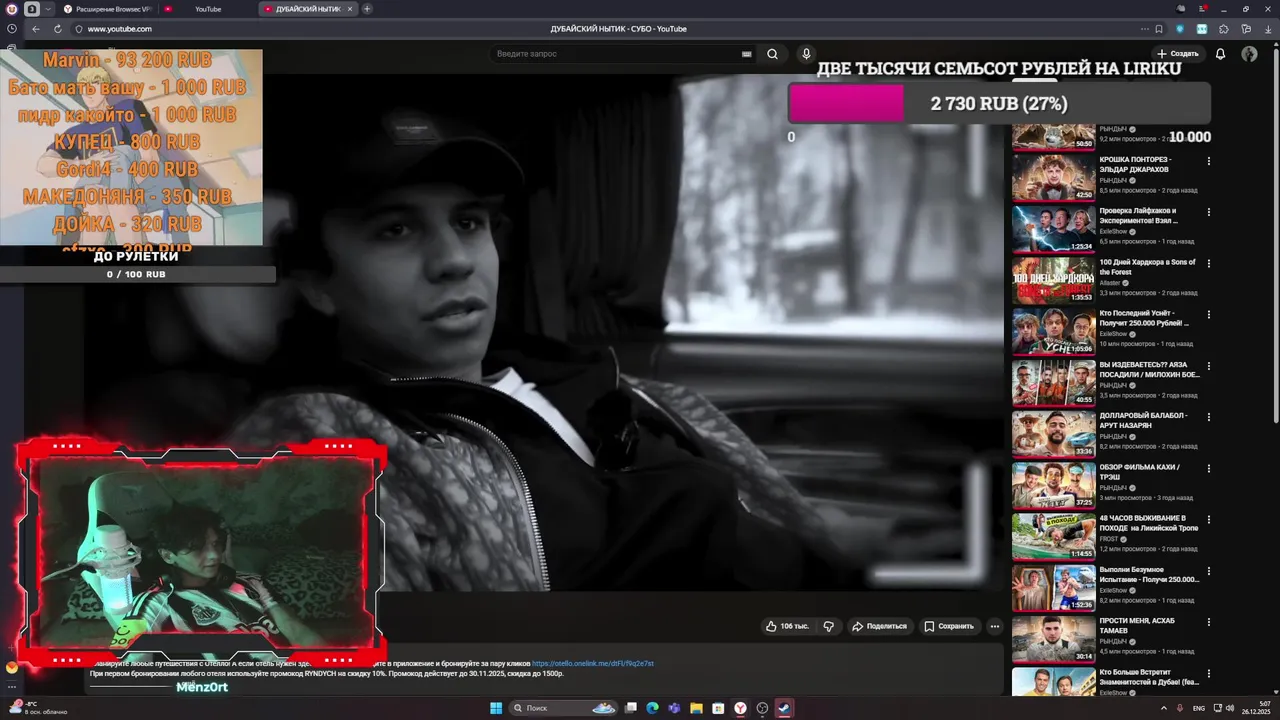The width and height of the screenshot is (1280, 720).
Task: Switch the ENG keyboard language indicator
Action: 1199,708
